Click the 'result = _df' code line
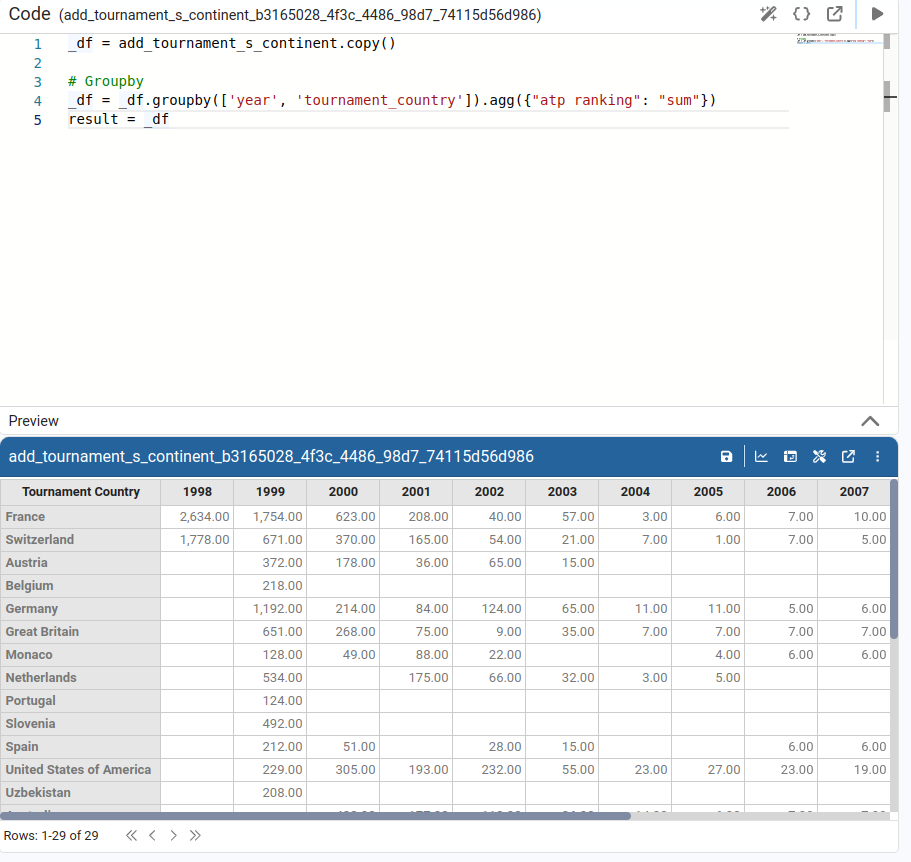911x862 pixels. (x=119, y=120)
